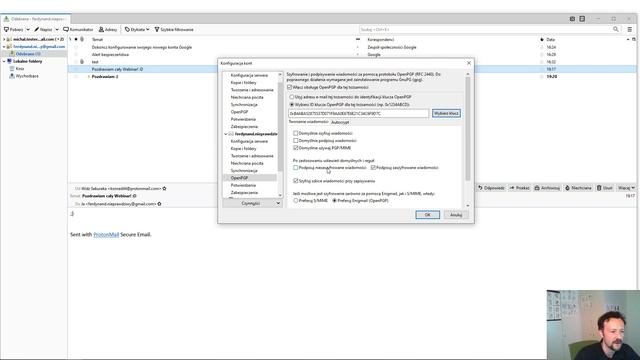640x360 pixels.
Task: Open the ProtonMail link in the message body
Action: (x=106, y=235)
